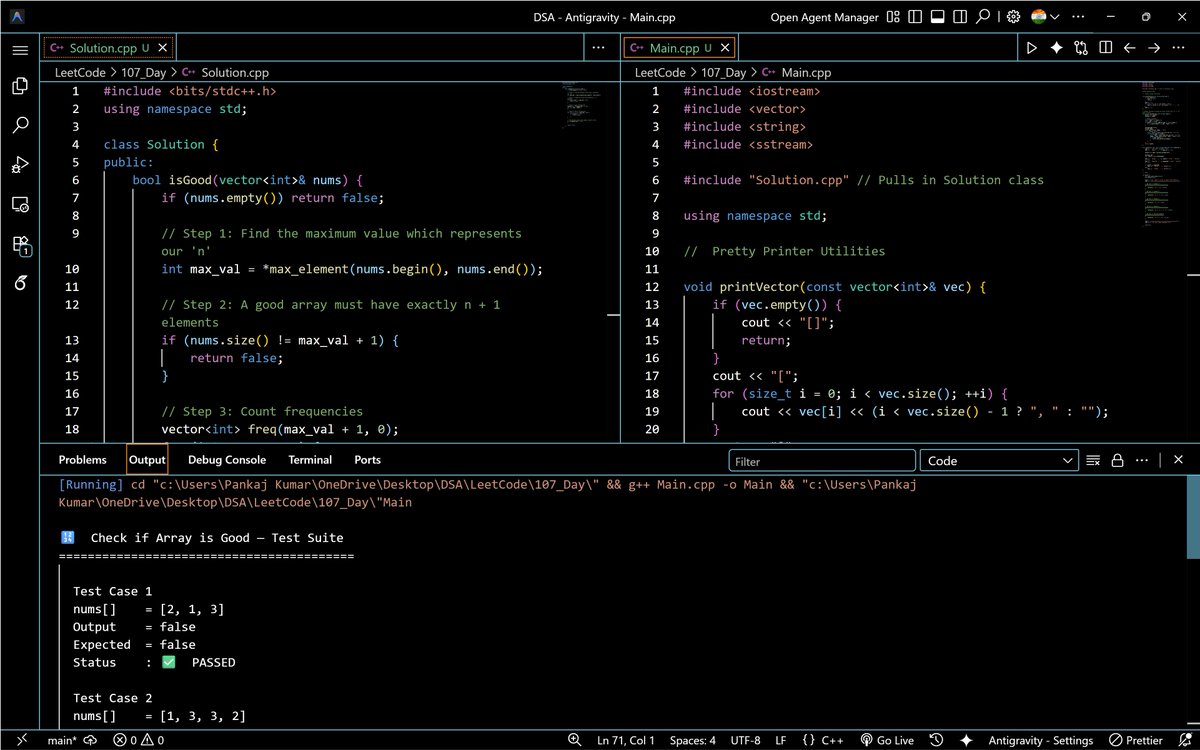
Task: Go forward with the right arrow
Action: click(1154, 47)
